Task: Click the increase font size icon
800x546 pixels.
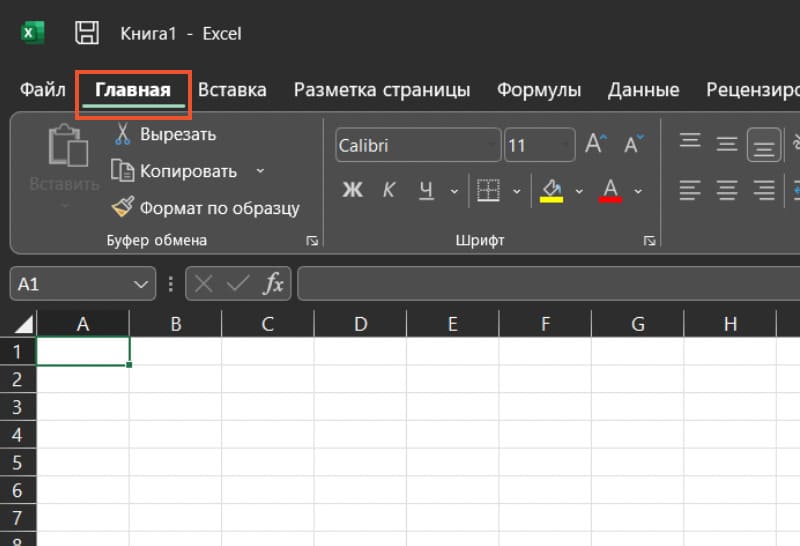Action: [x=596, y=145]
